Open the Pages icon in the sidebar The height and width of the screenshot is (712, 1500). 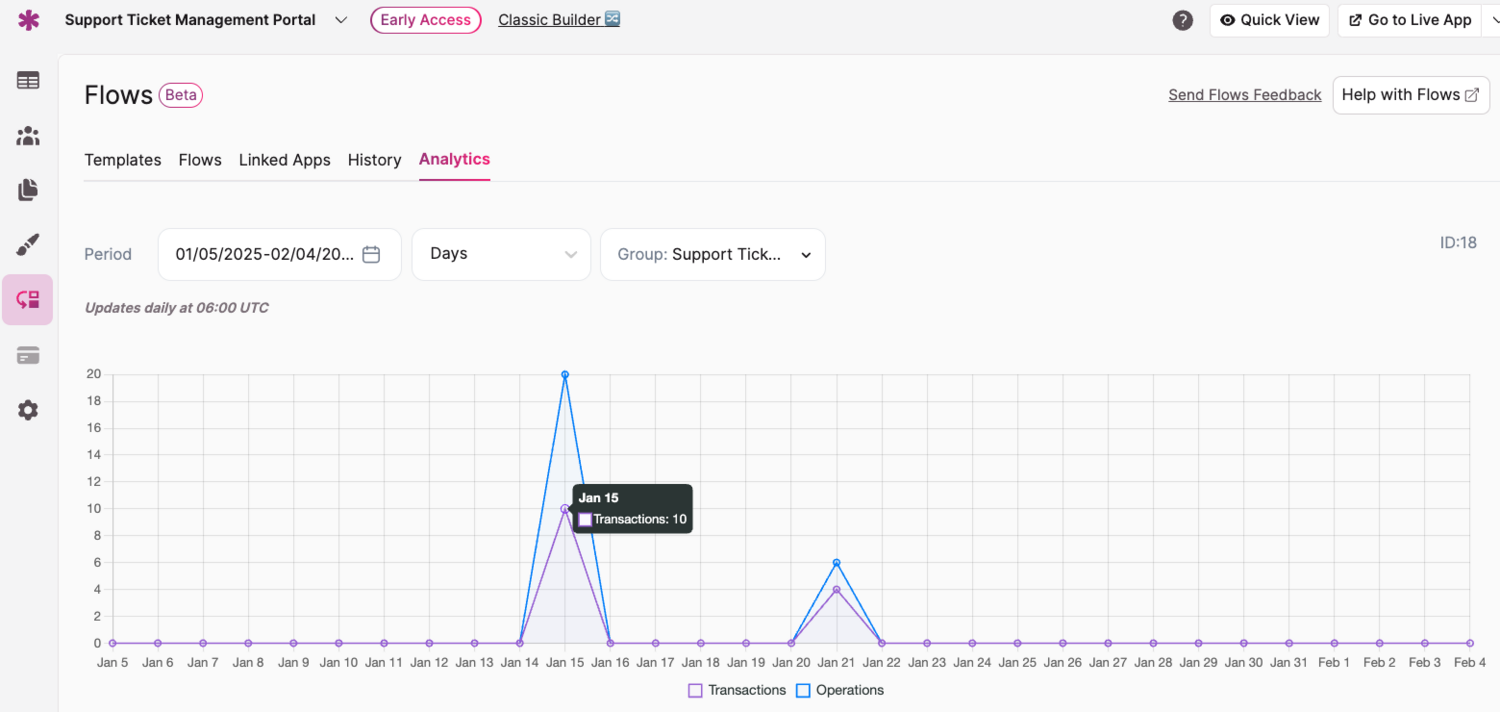pyautogui.click(x=28, y=190)
